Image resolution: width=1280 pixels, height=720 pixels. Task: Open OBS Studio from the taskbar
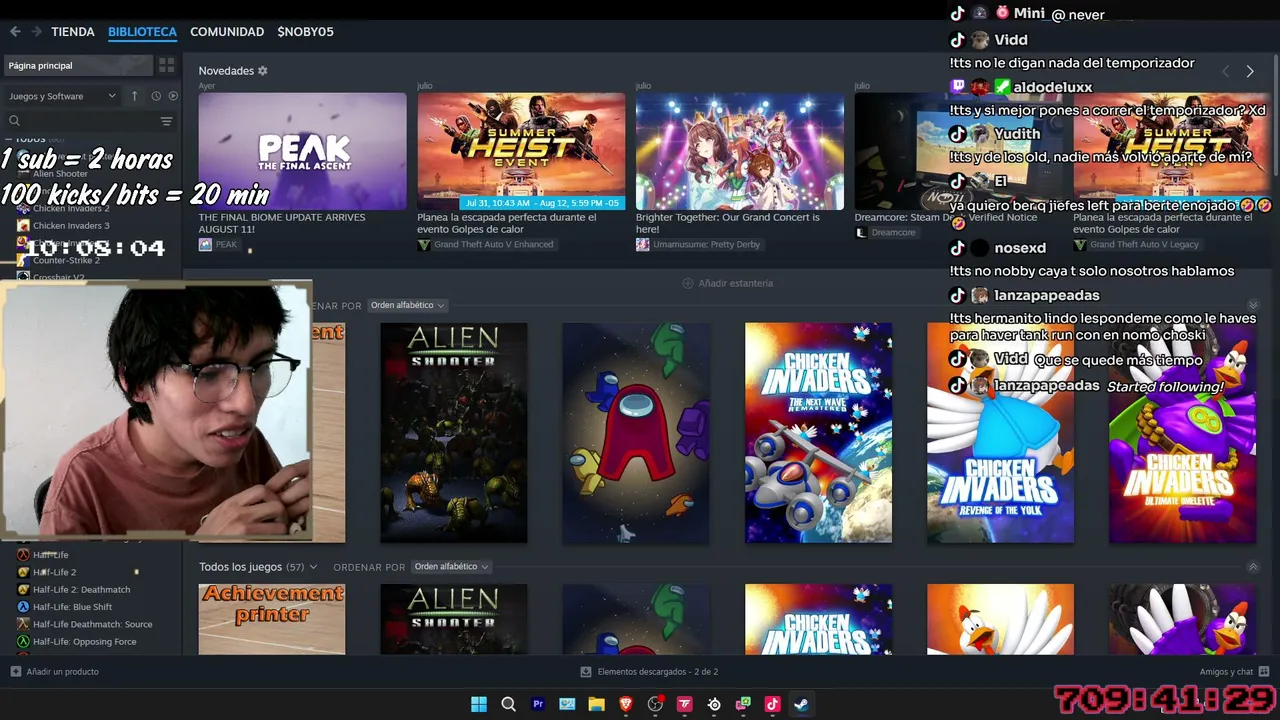[x=655, y=704]
